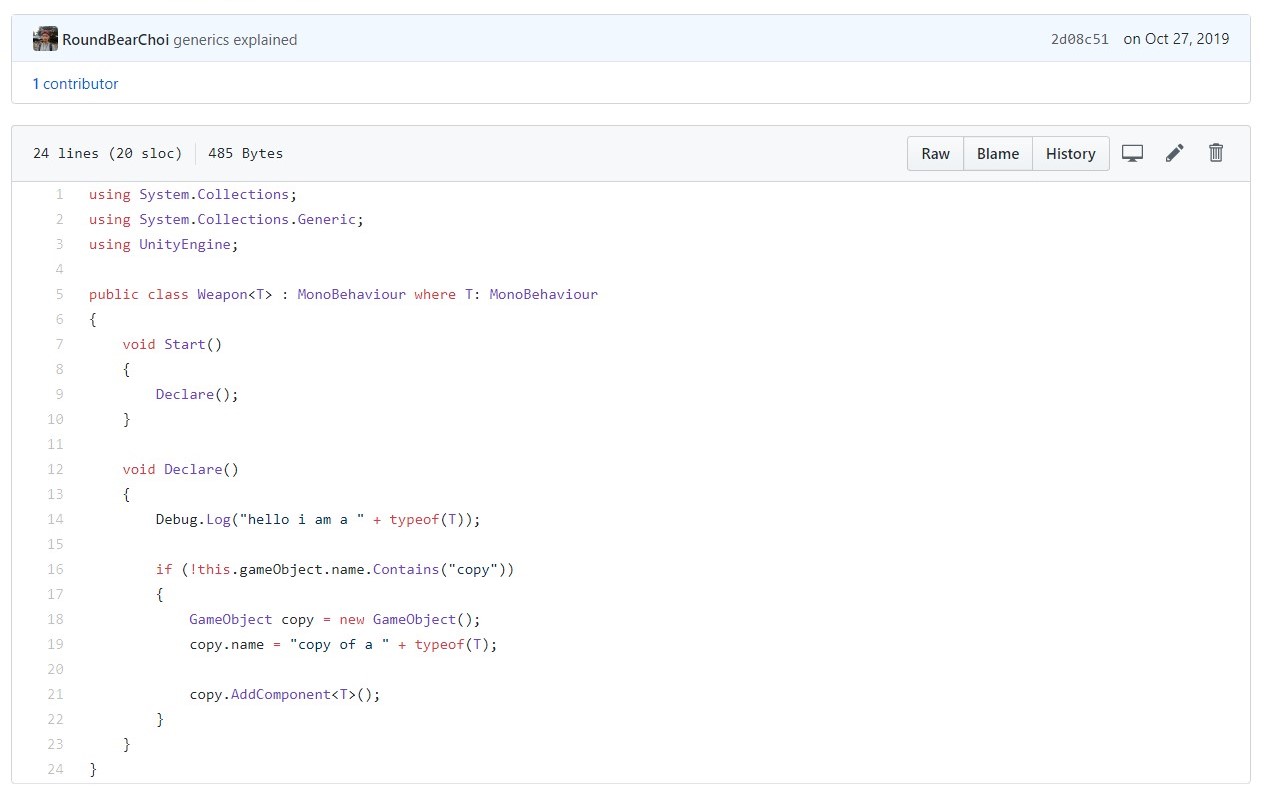
Task: Open the file History
Action: click(1071, 153)
